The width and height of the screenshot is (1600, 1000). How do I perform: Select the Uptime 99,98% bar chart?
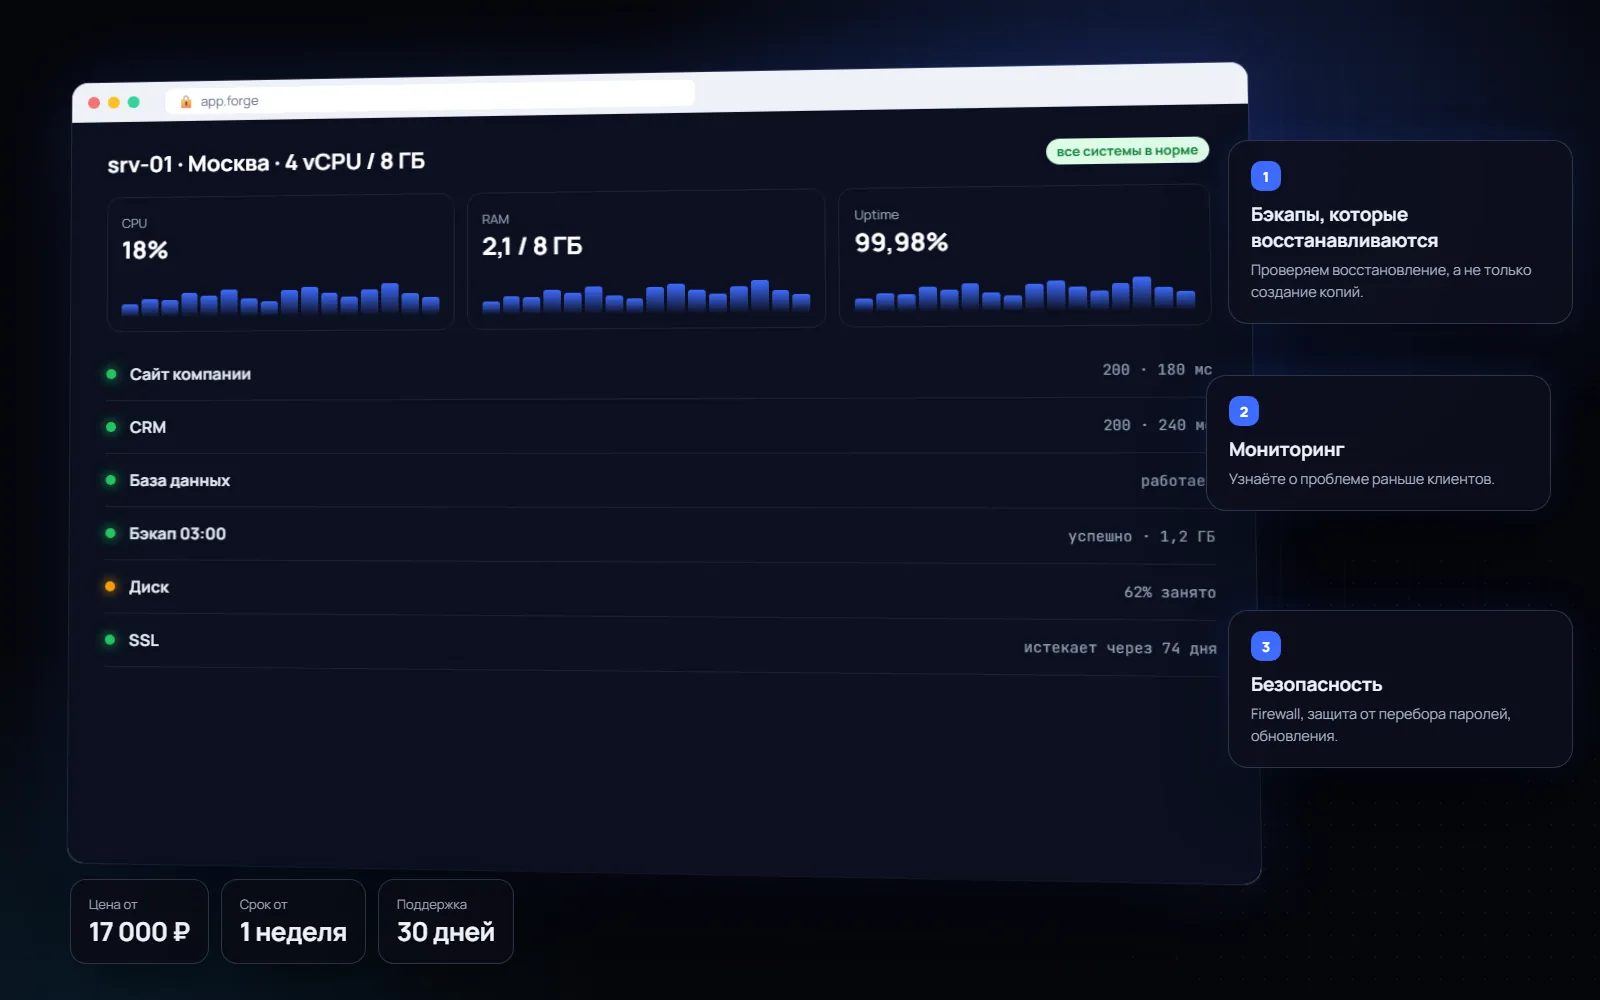(1025, 293)
